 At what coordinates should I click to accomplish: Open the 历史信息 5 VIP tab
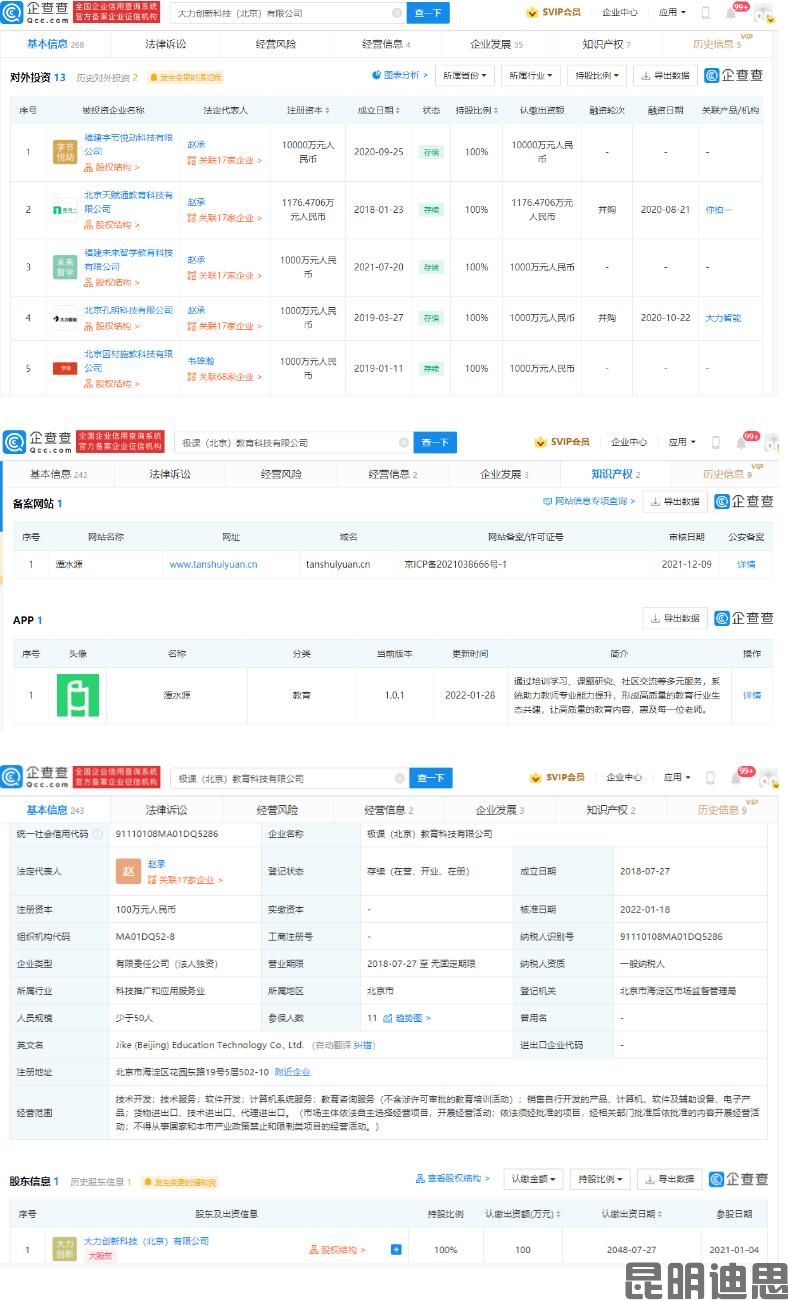coord(717,44)
